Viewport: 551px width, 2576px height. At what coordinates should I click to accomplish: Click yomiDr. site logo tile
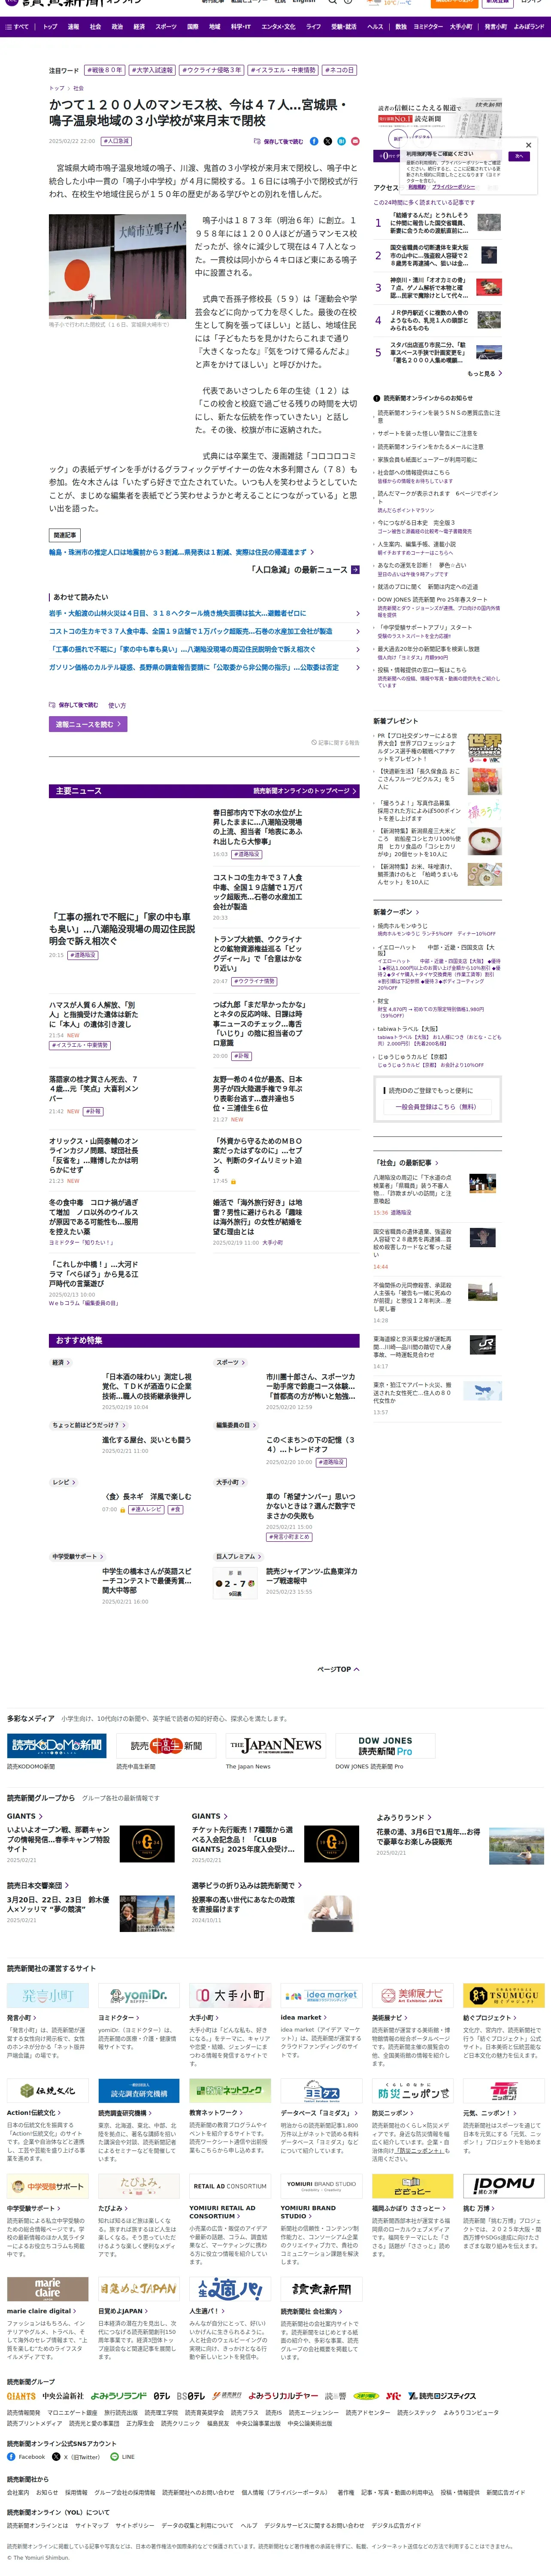click(x=139, y=1995)
